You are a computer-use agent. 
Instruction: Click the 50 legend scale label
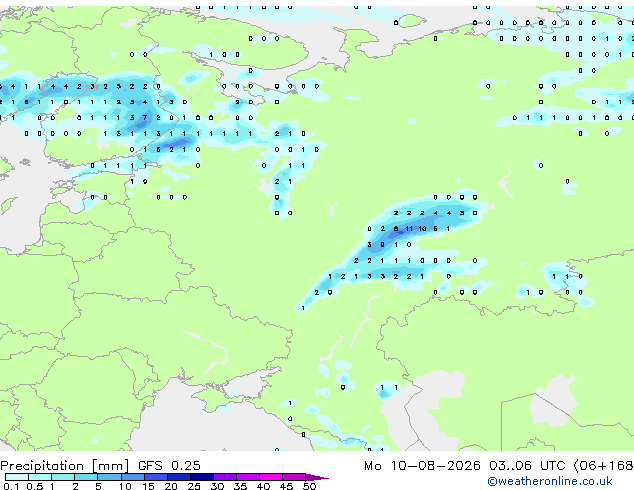310,486
